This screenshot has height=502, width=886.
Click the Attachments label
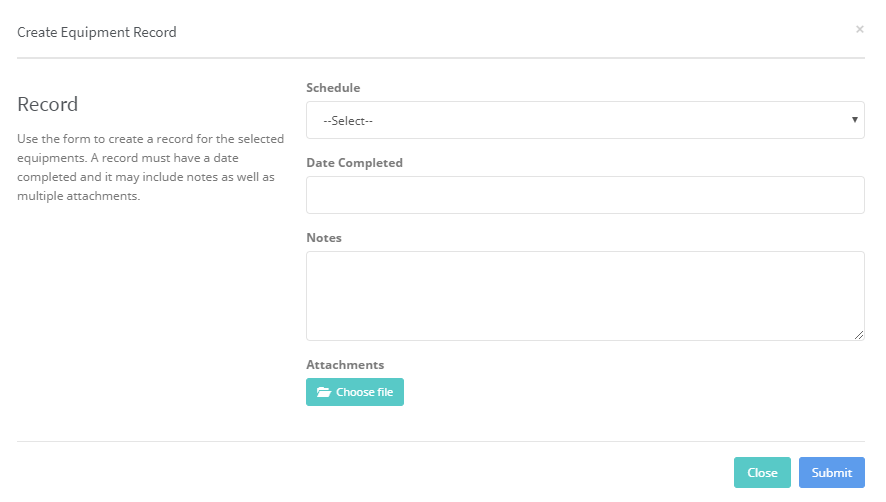pos(345,365)
